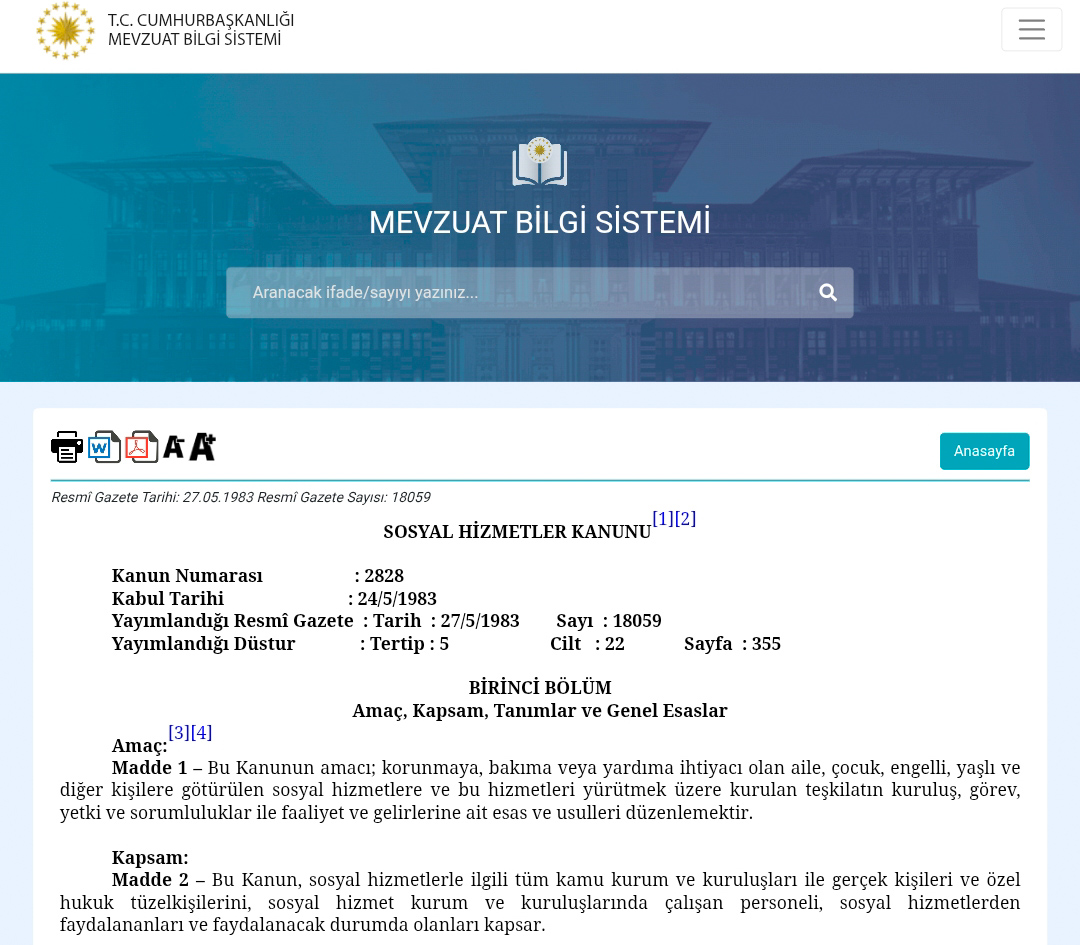This screenshot has height=945, width=1080.
Task: Click the presidential seal logo
Action: [x=65, y=30]
